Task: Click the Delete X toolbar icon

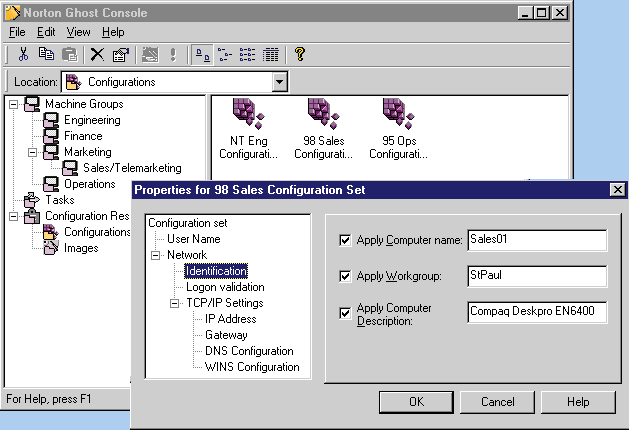Action: [x=97, y=55]
